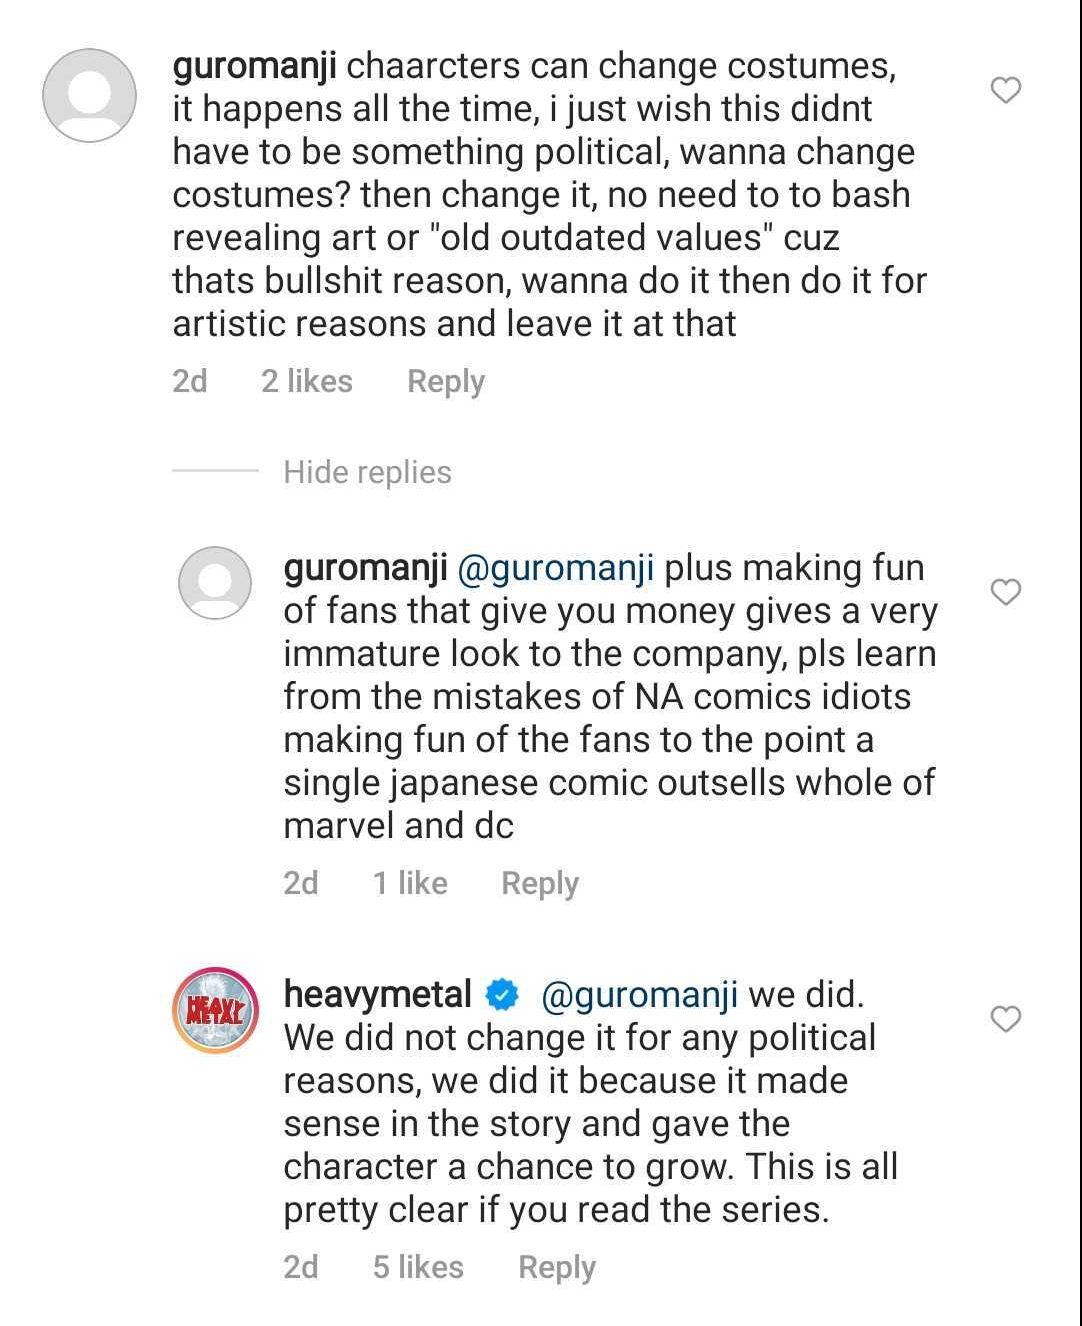Tap the 2d timestamp on heavymetal's reply

[x=300, y=1267]
